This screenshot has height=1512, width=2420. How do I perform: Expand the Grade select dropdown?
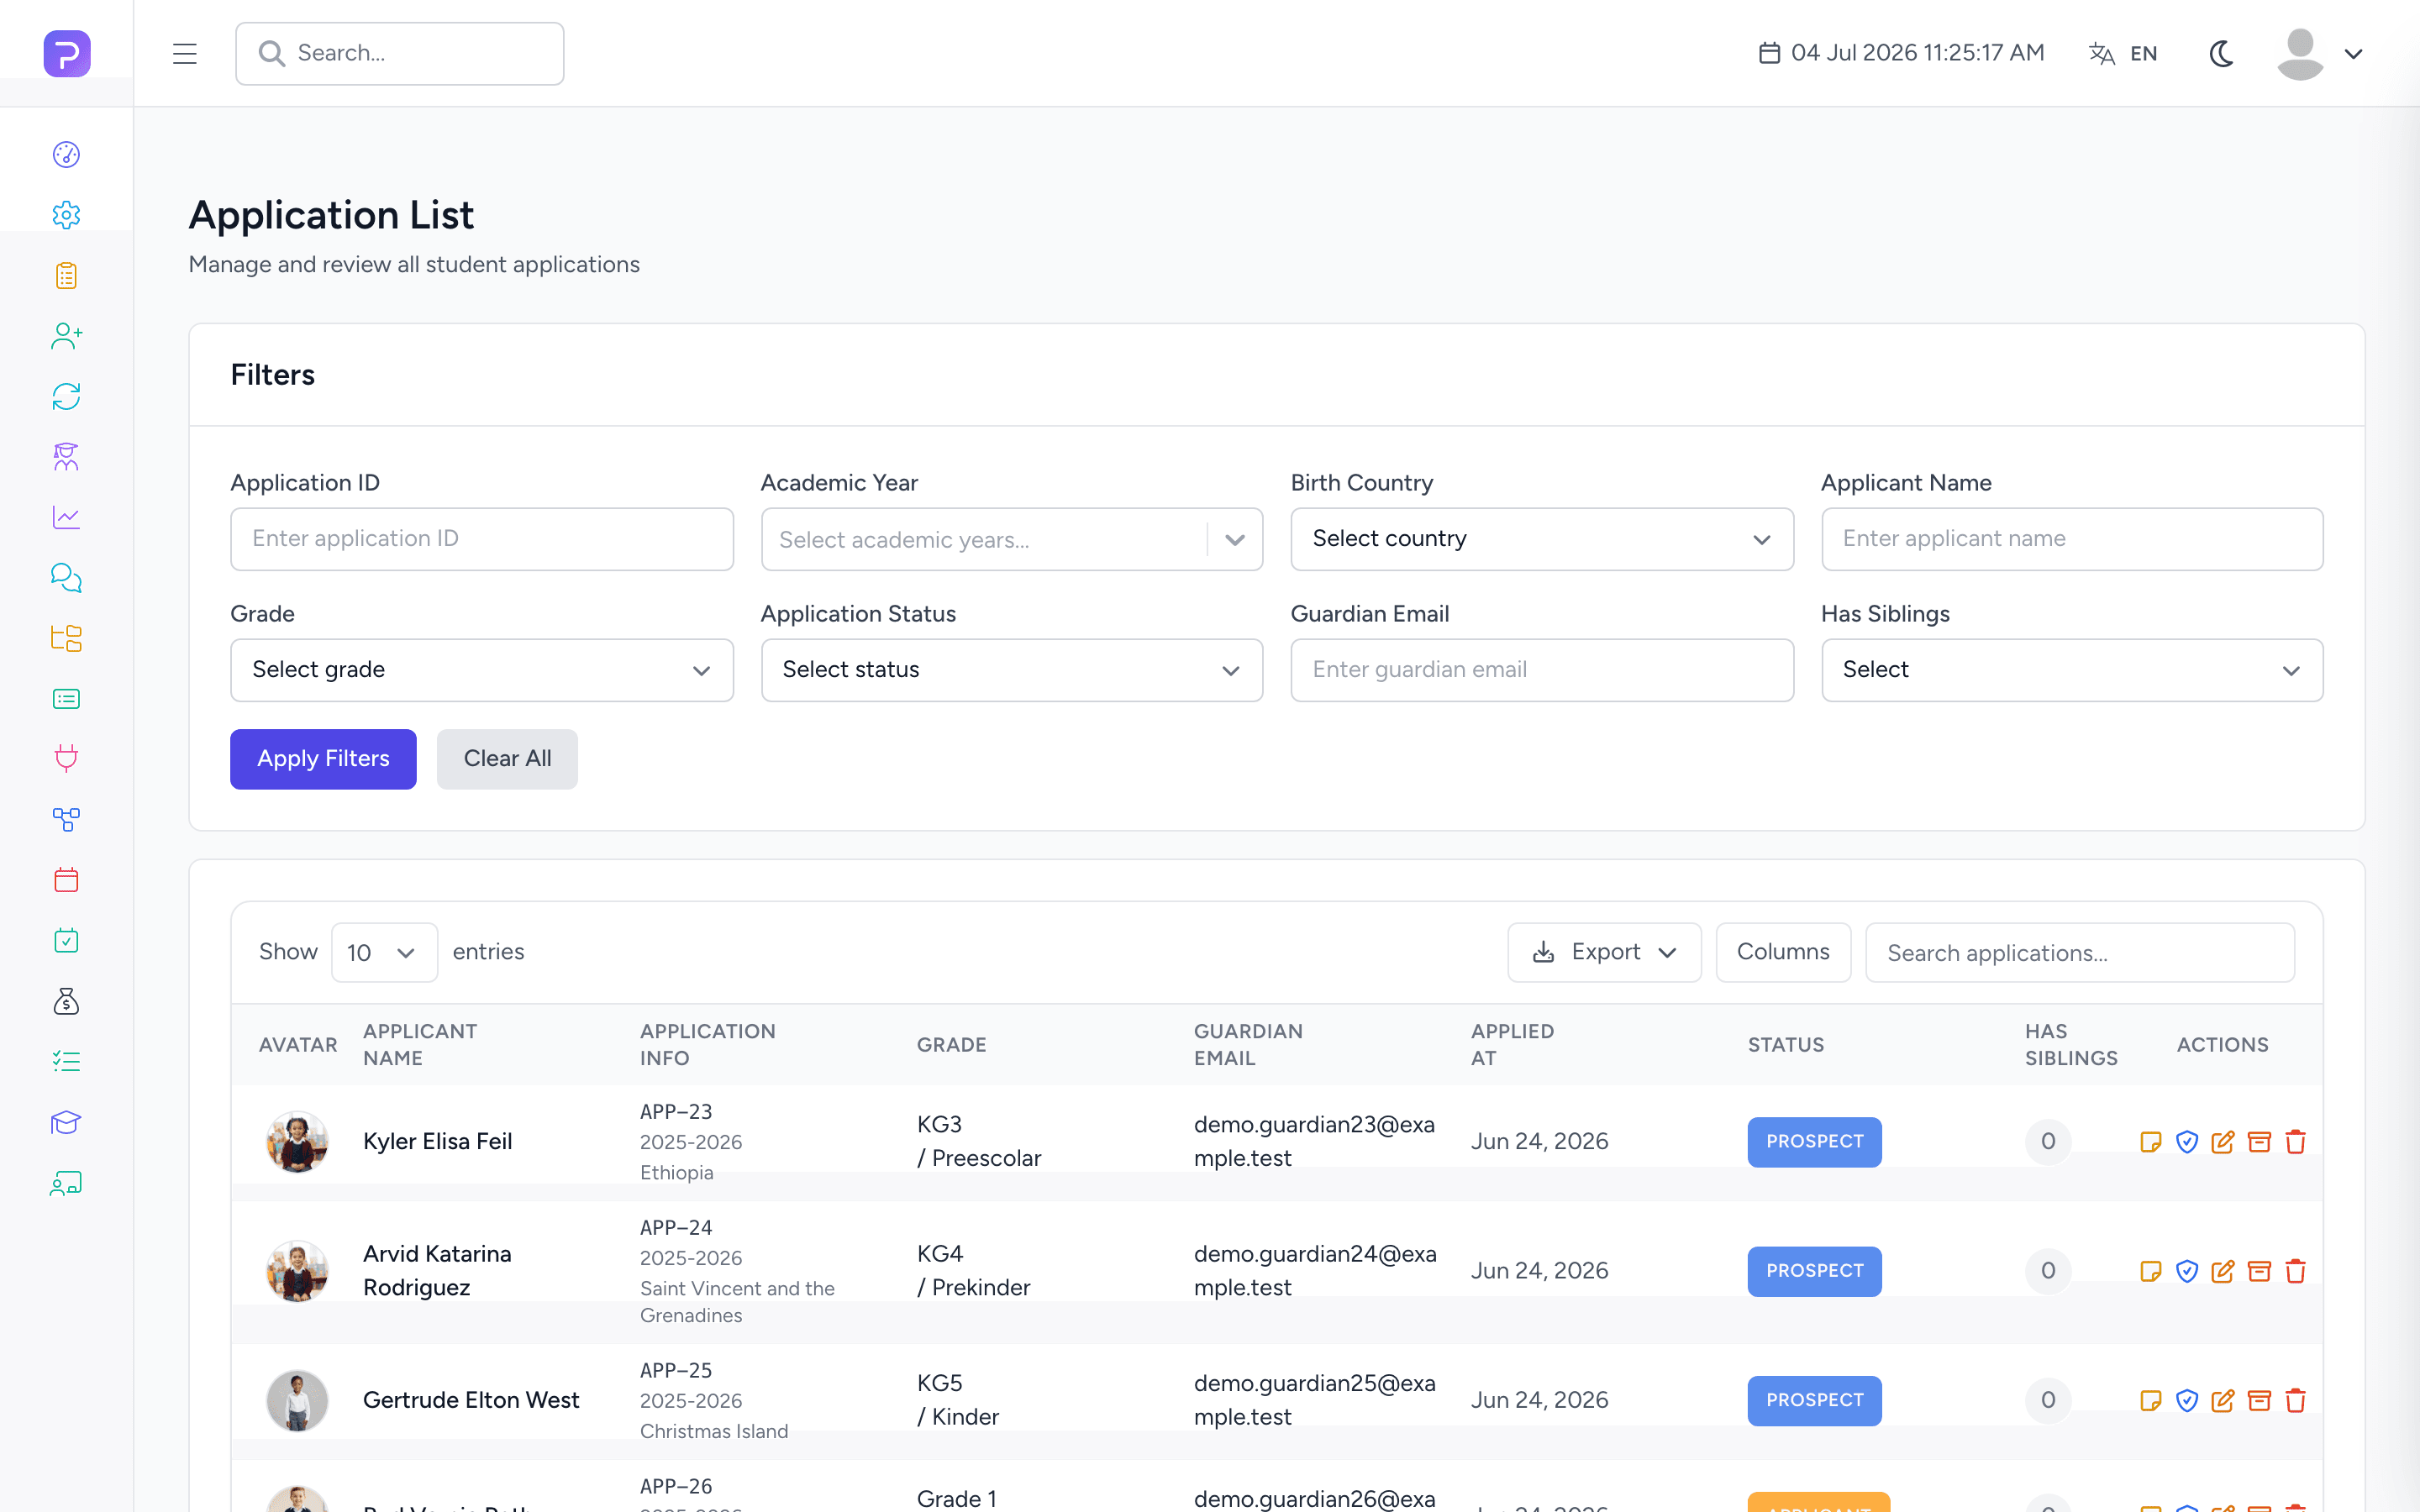point(482,670)
